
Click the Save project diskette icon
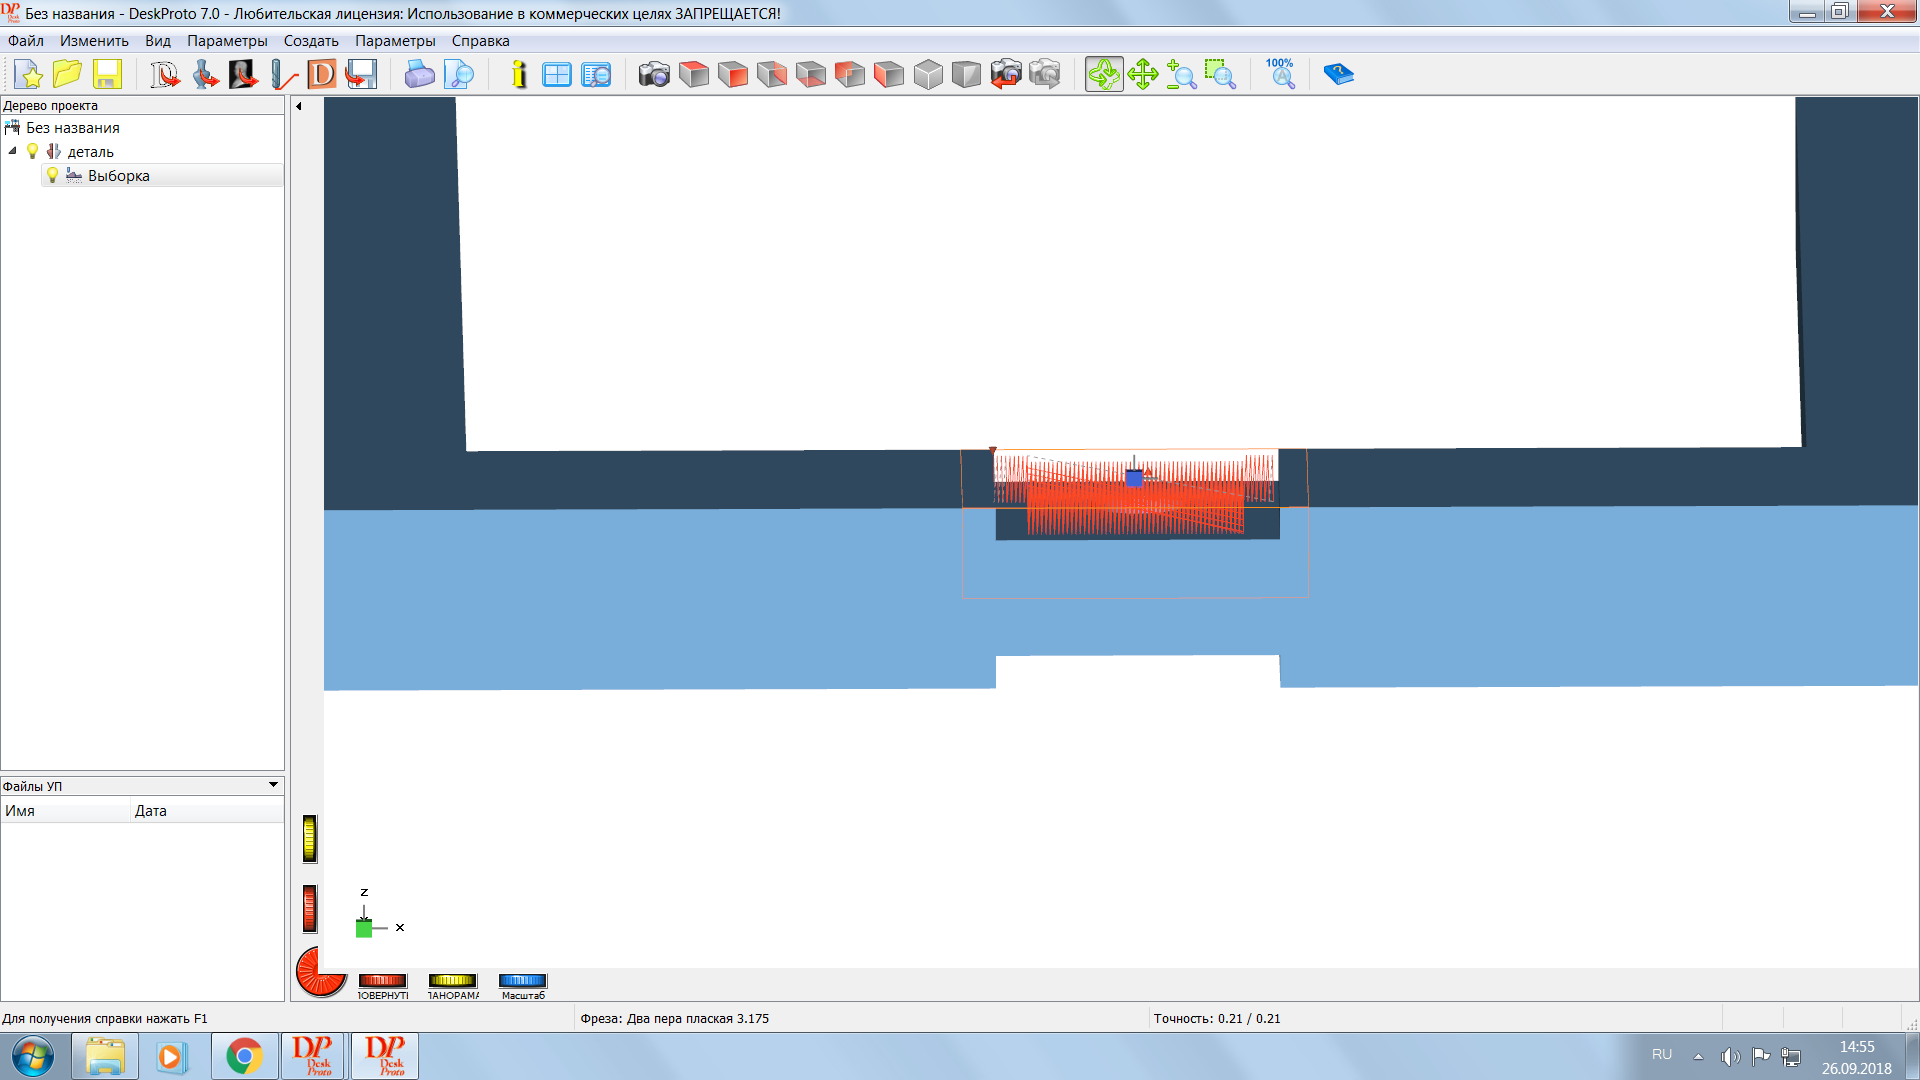[107, 74]
